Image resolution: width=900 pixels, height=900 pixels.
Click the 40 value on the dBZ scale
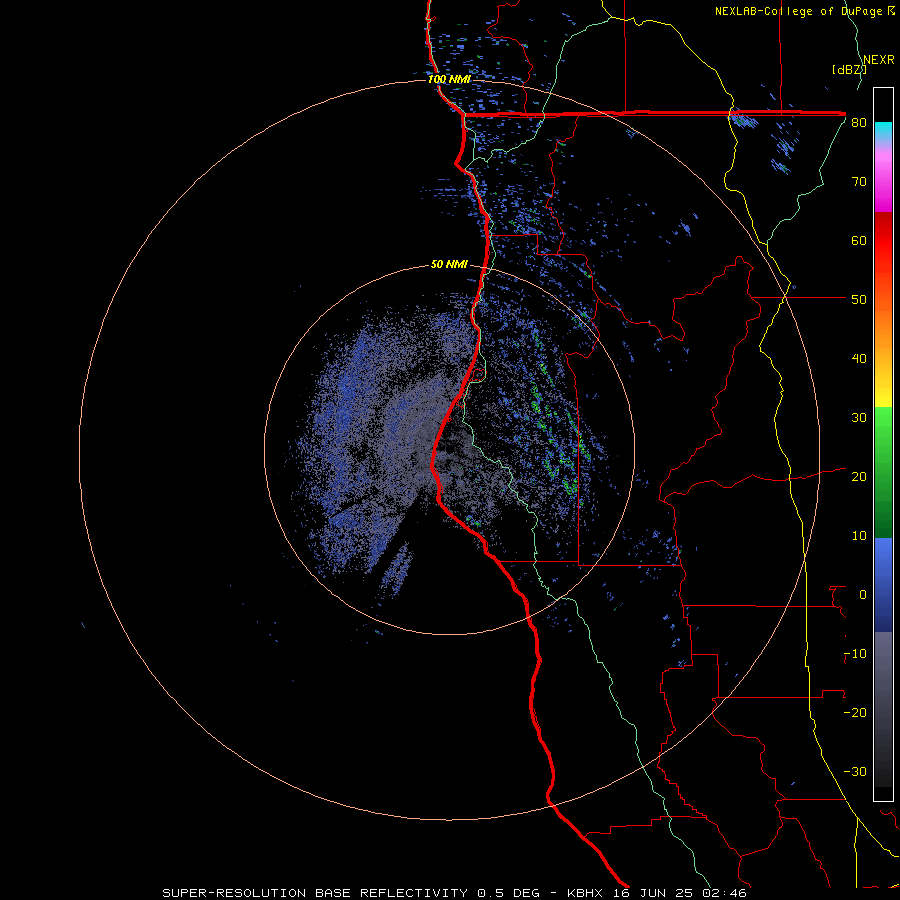point(859,359)
